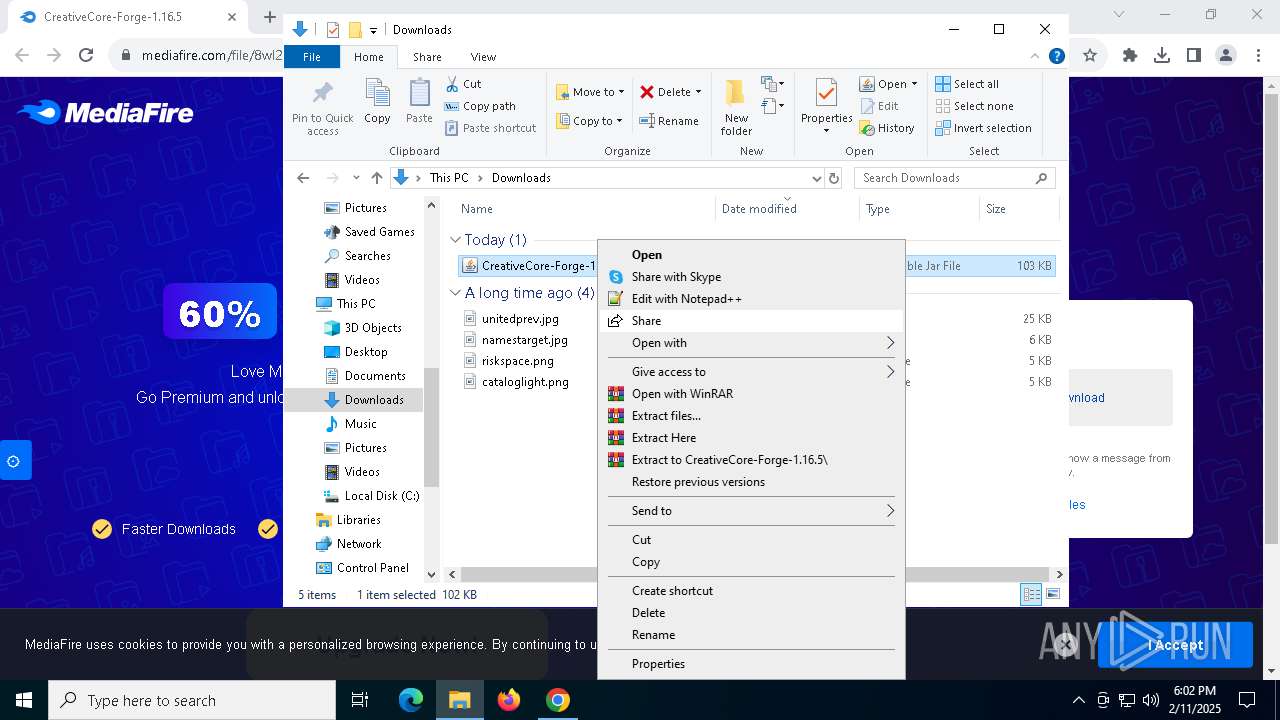Select the riskspace.png file
1280x720 pixels.
pyautogui.click(x=517, y=361)
